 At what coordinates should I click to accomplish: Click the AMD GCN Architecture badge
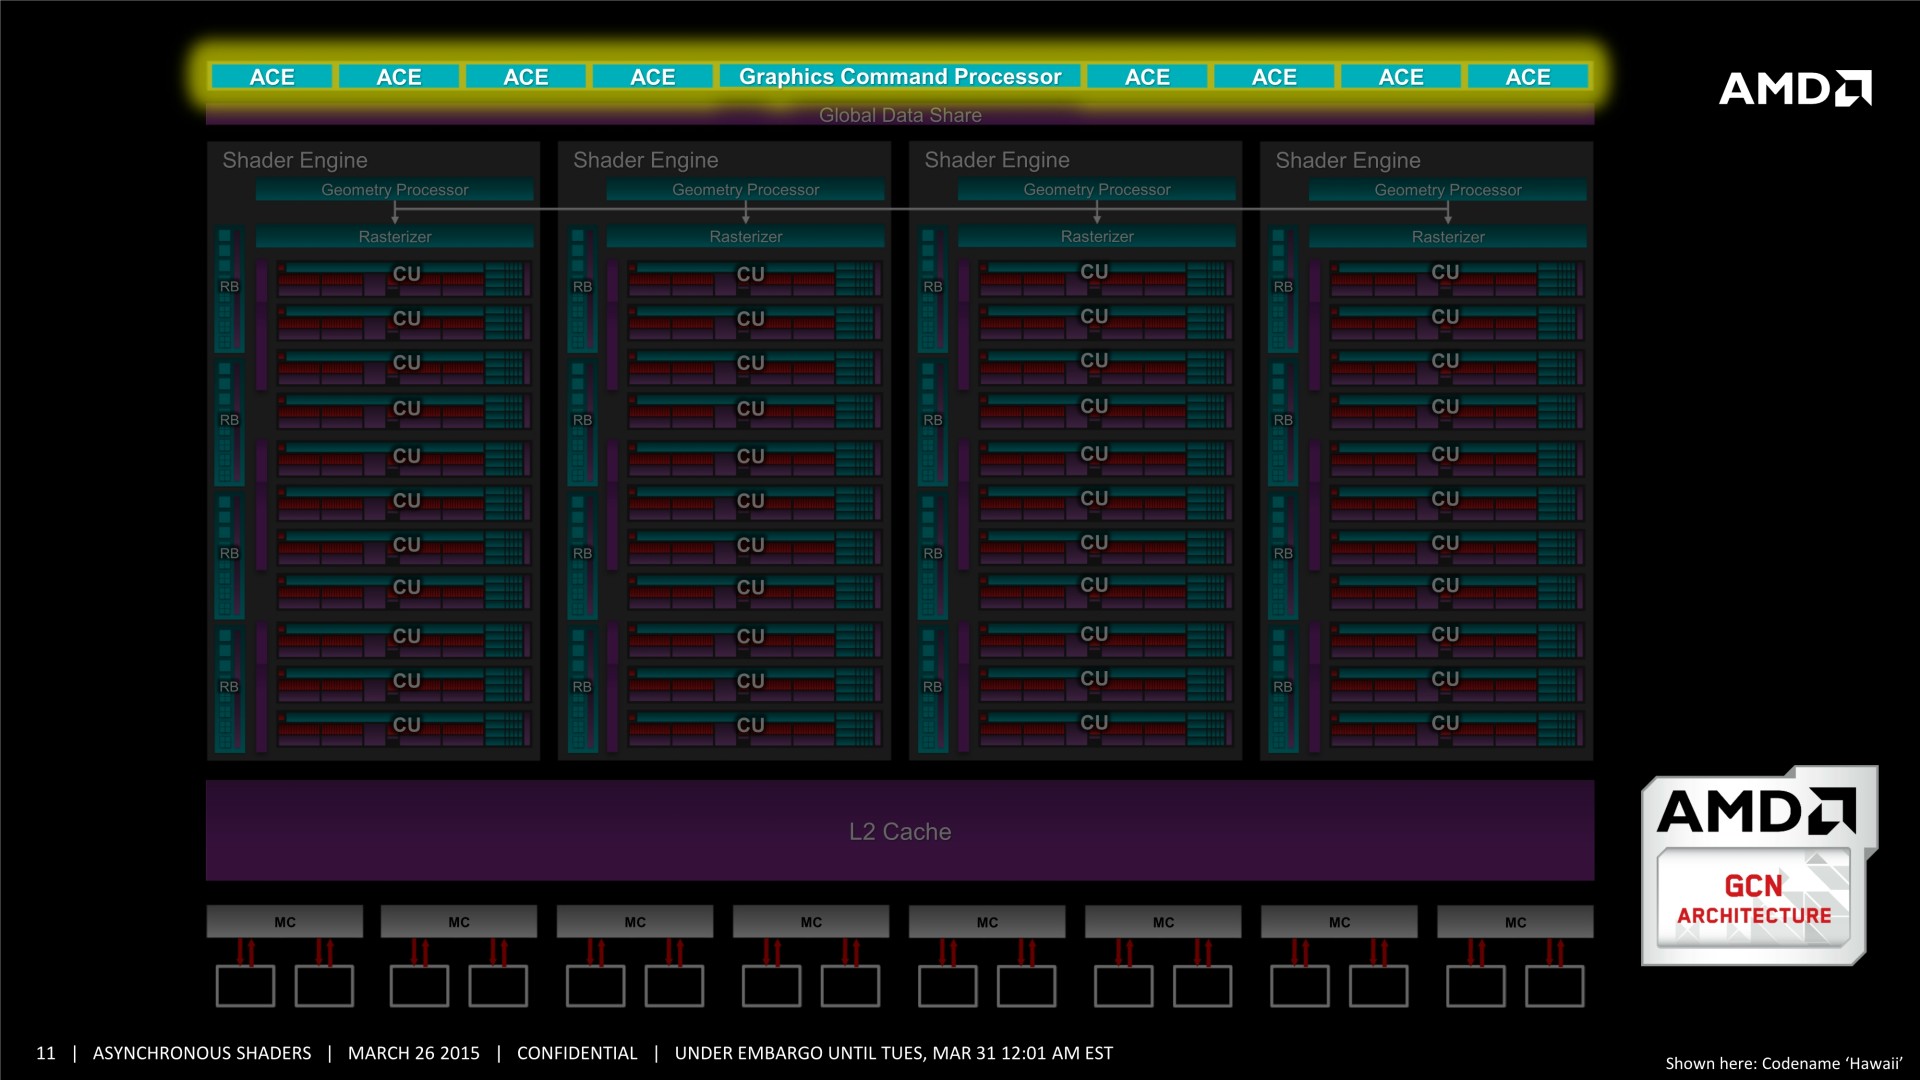pos(1758,866)
